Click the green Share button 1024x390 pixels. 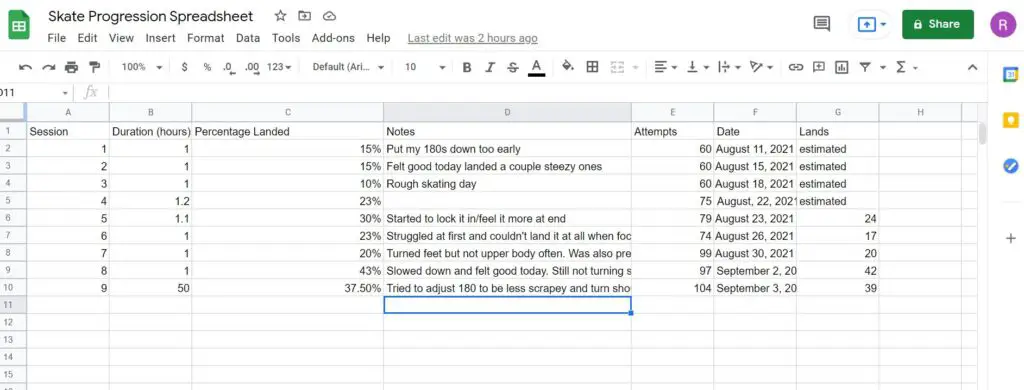[937, 24]
